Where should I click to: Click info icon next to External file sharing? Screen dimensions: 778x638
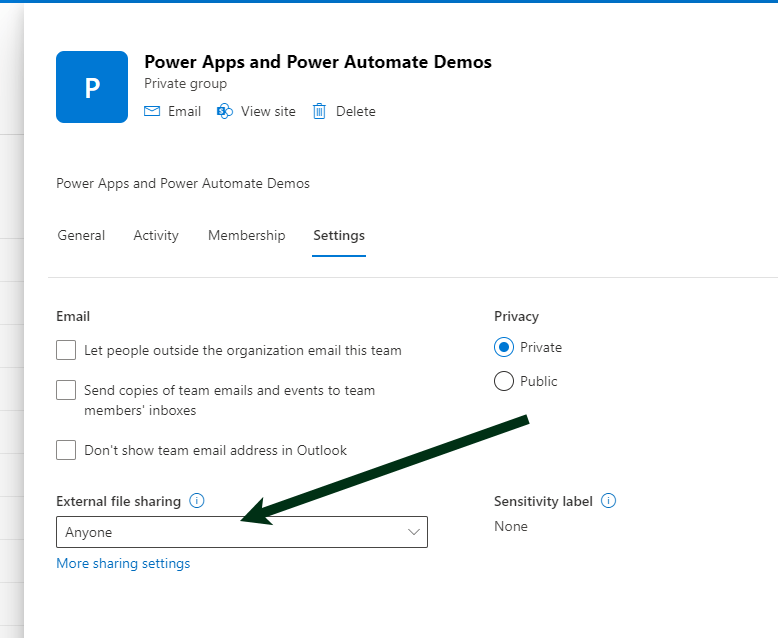197,501
